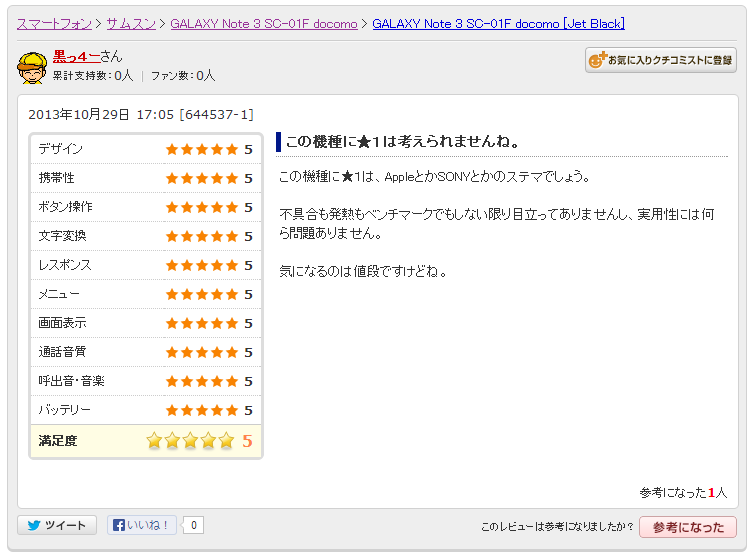Click the Facebook like count 0
The image size is (754, 557).
tap(194, 525)
